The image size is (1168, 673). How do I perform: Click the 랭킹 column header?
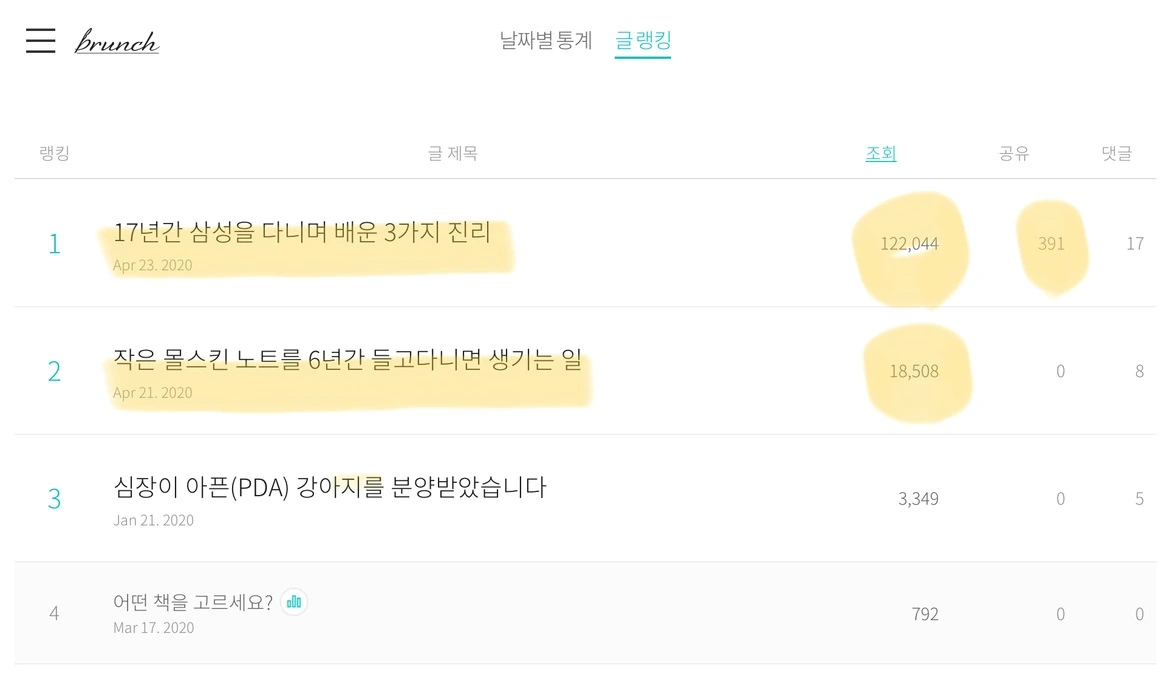(54, 154)
